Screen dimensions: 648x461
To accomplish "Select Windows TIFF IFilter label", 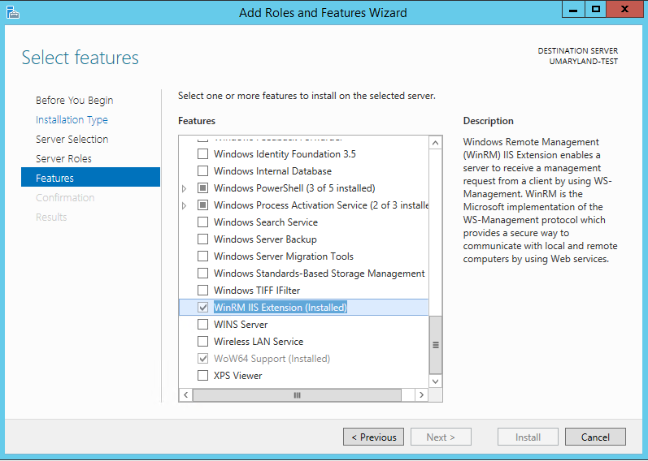I will click(257, 290).
